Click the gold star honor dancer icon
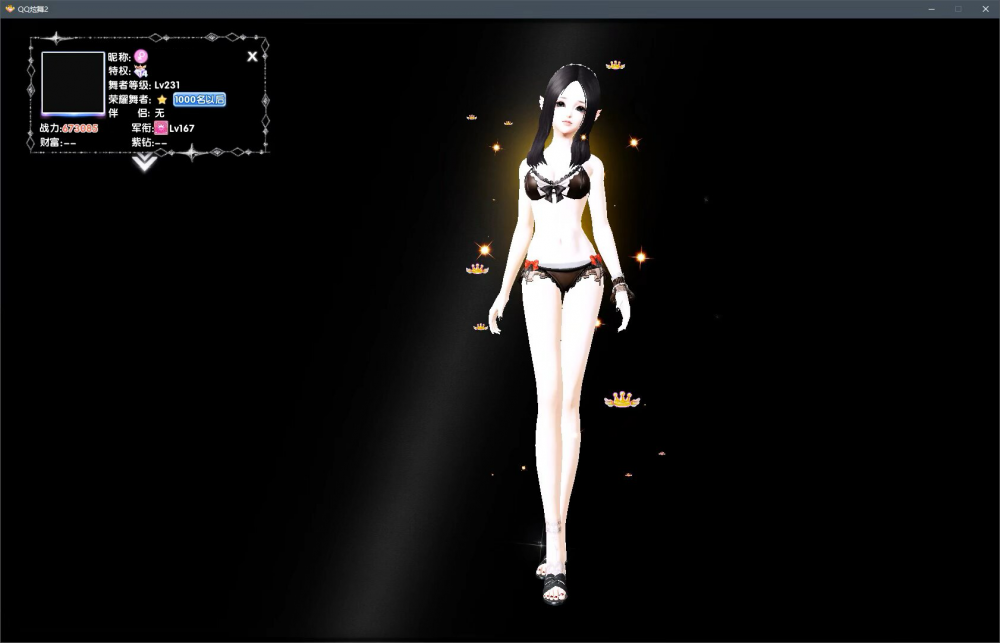 tap(162, 100)
